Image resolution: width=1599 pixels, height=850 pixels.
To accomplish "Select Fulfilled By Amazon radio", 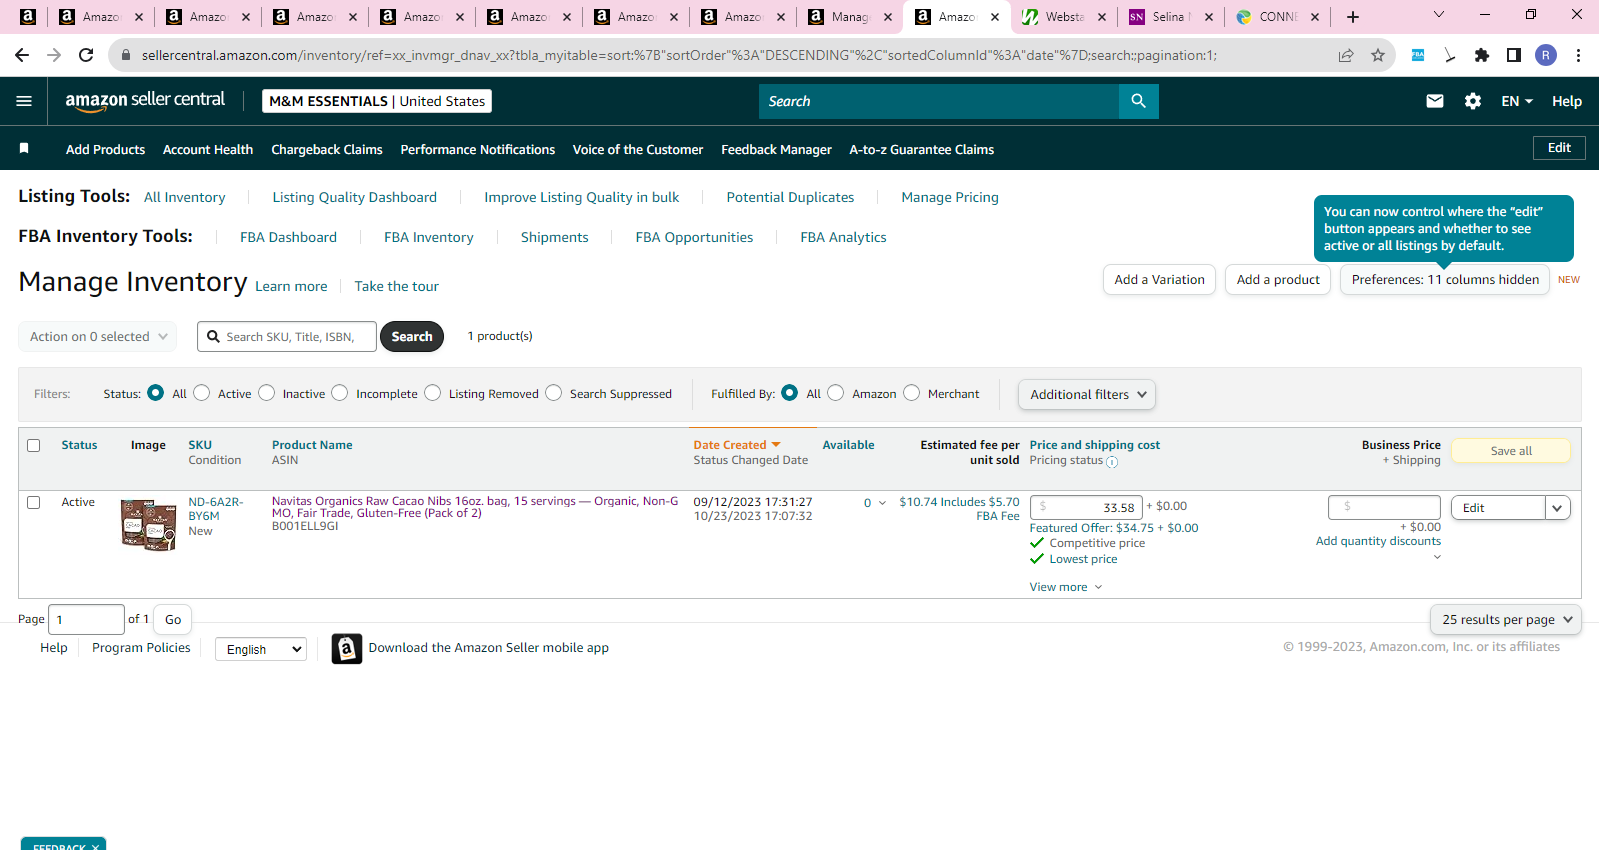I will point(836,393).
